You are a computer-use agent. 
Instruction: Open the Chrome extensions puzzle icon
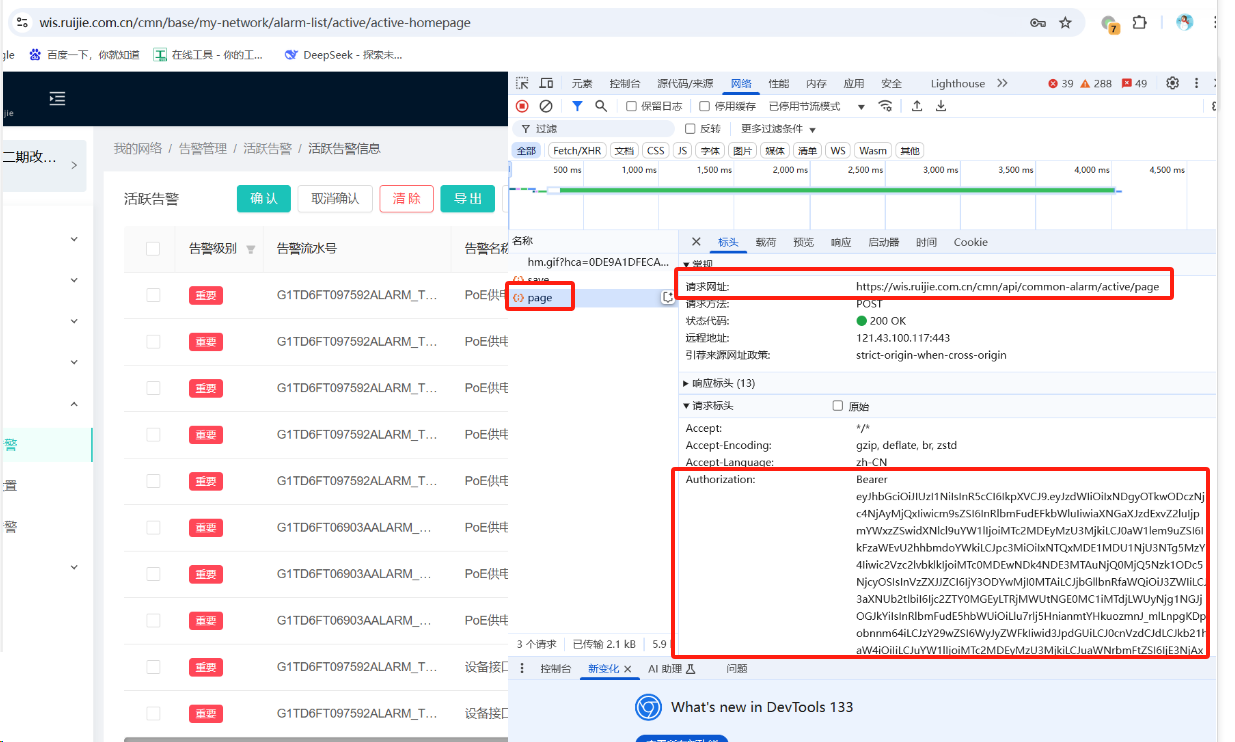click(x=1139, y=22)
